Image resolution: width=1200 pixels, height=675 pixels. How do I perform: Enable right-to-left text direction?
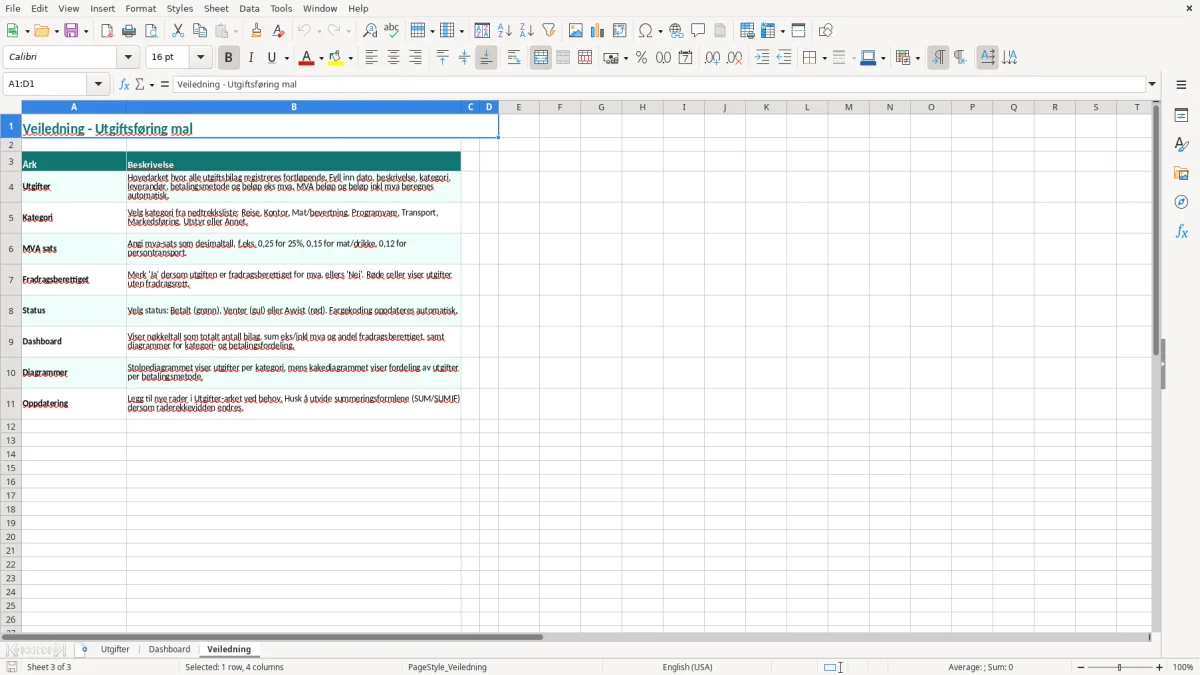[x=960, y=58]
